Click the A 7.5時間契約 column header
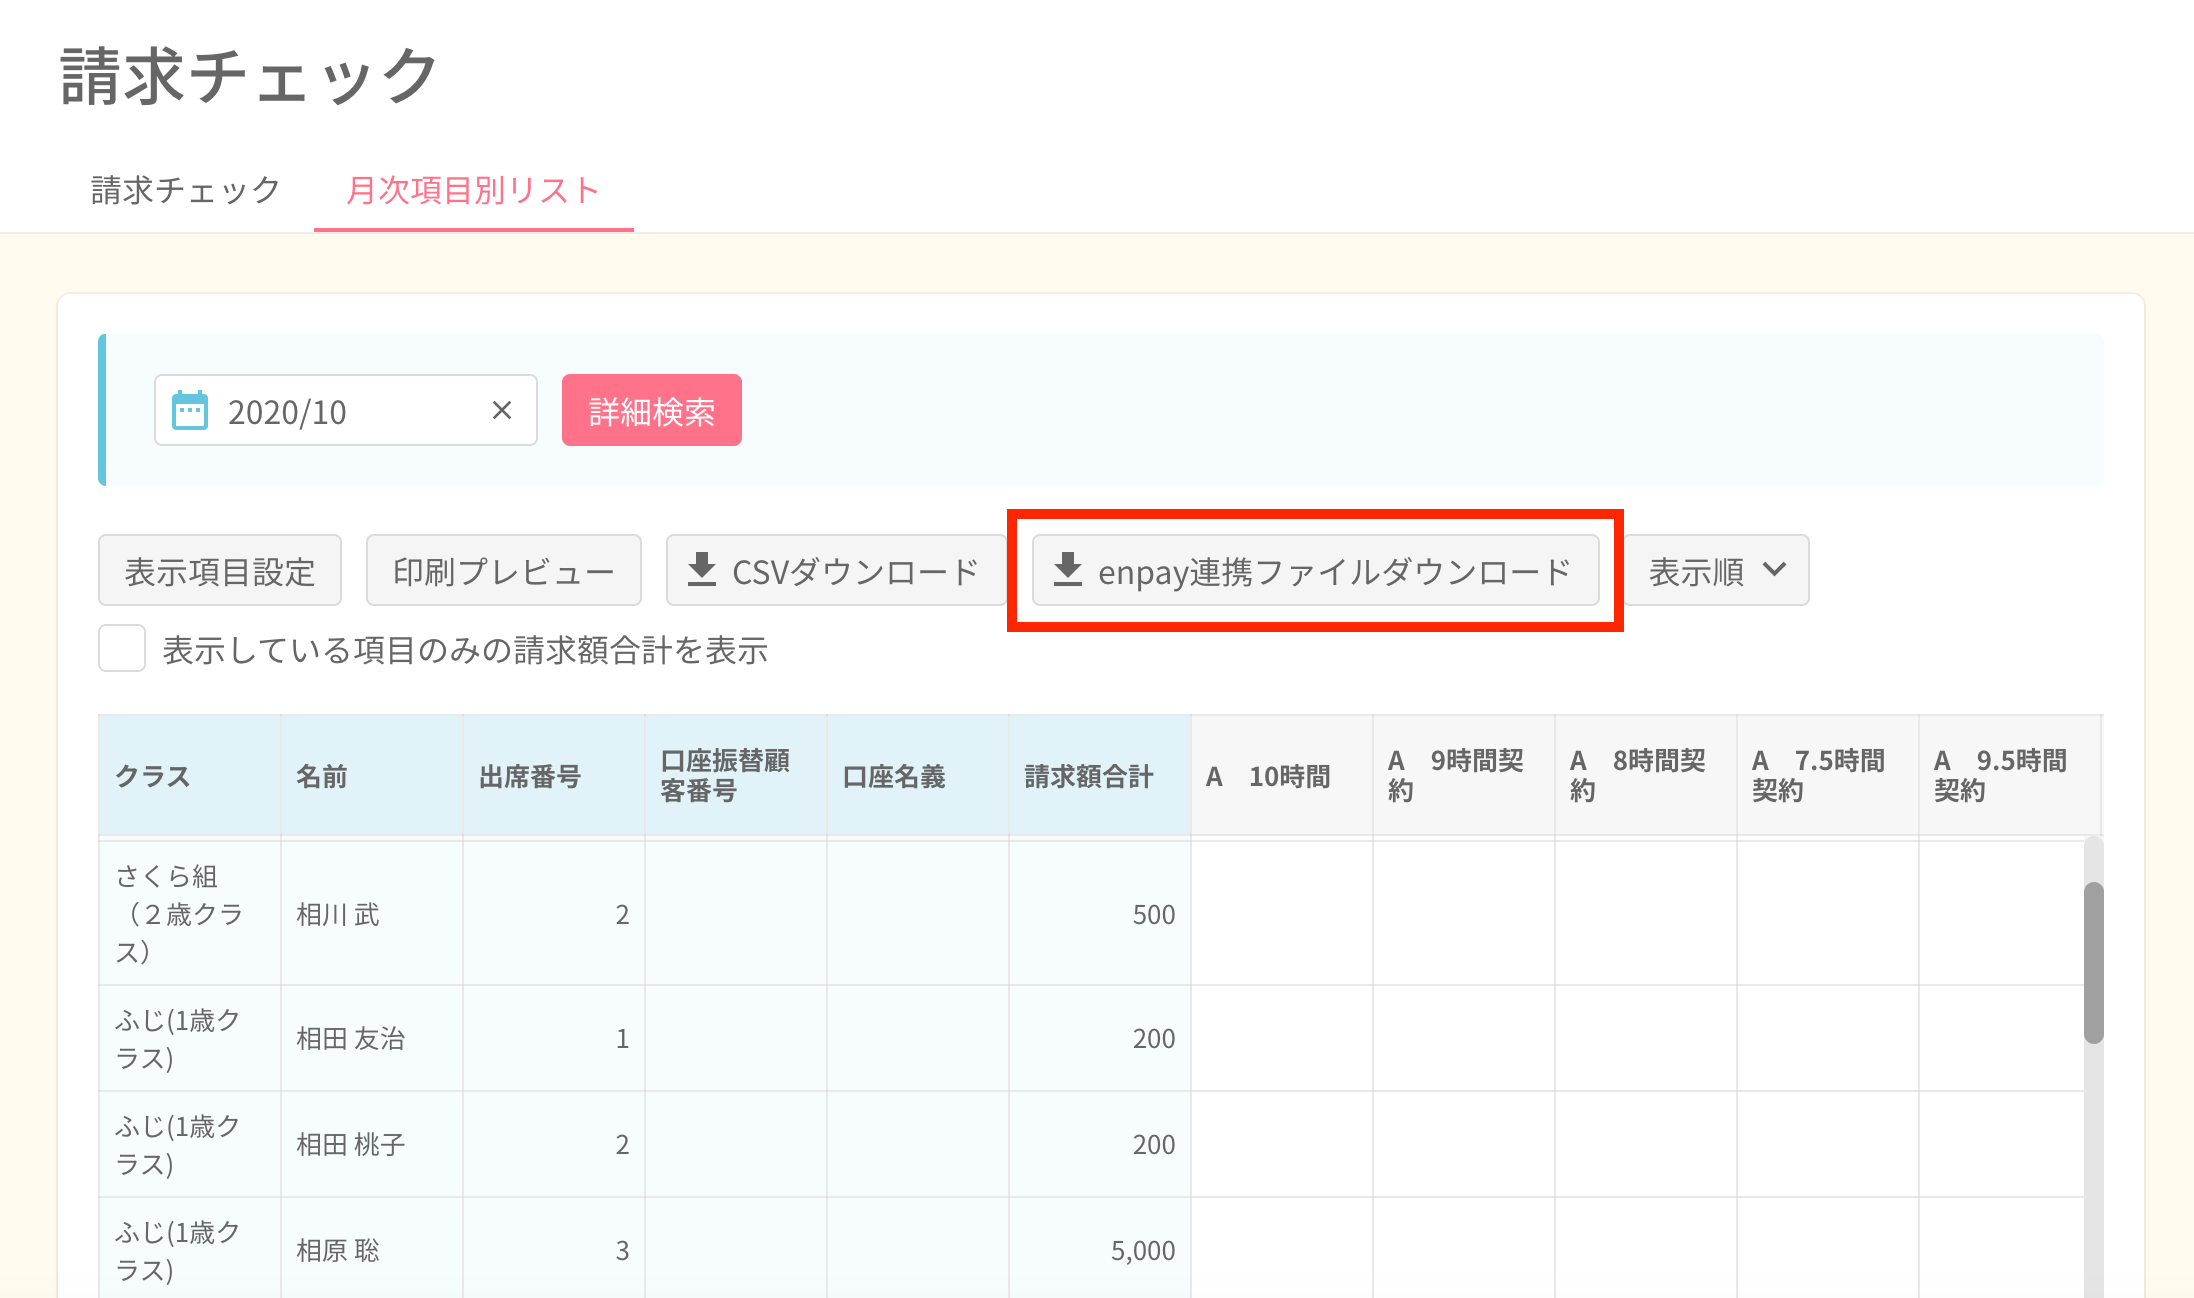Image resolution: width=2194 pixels, height=1298 pixels. (1828, 776)
